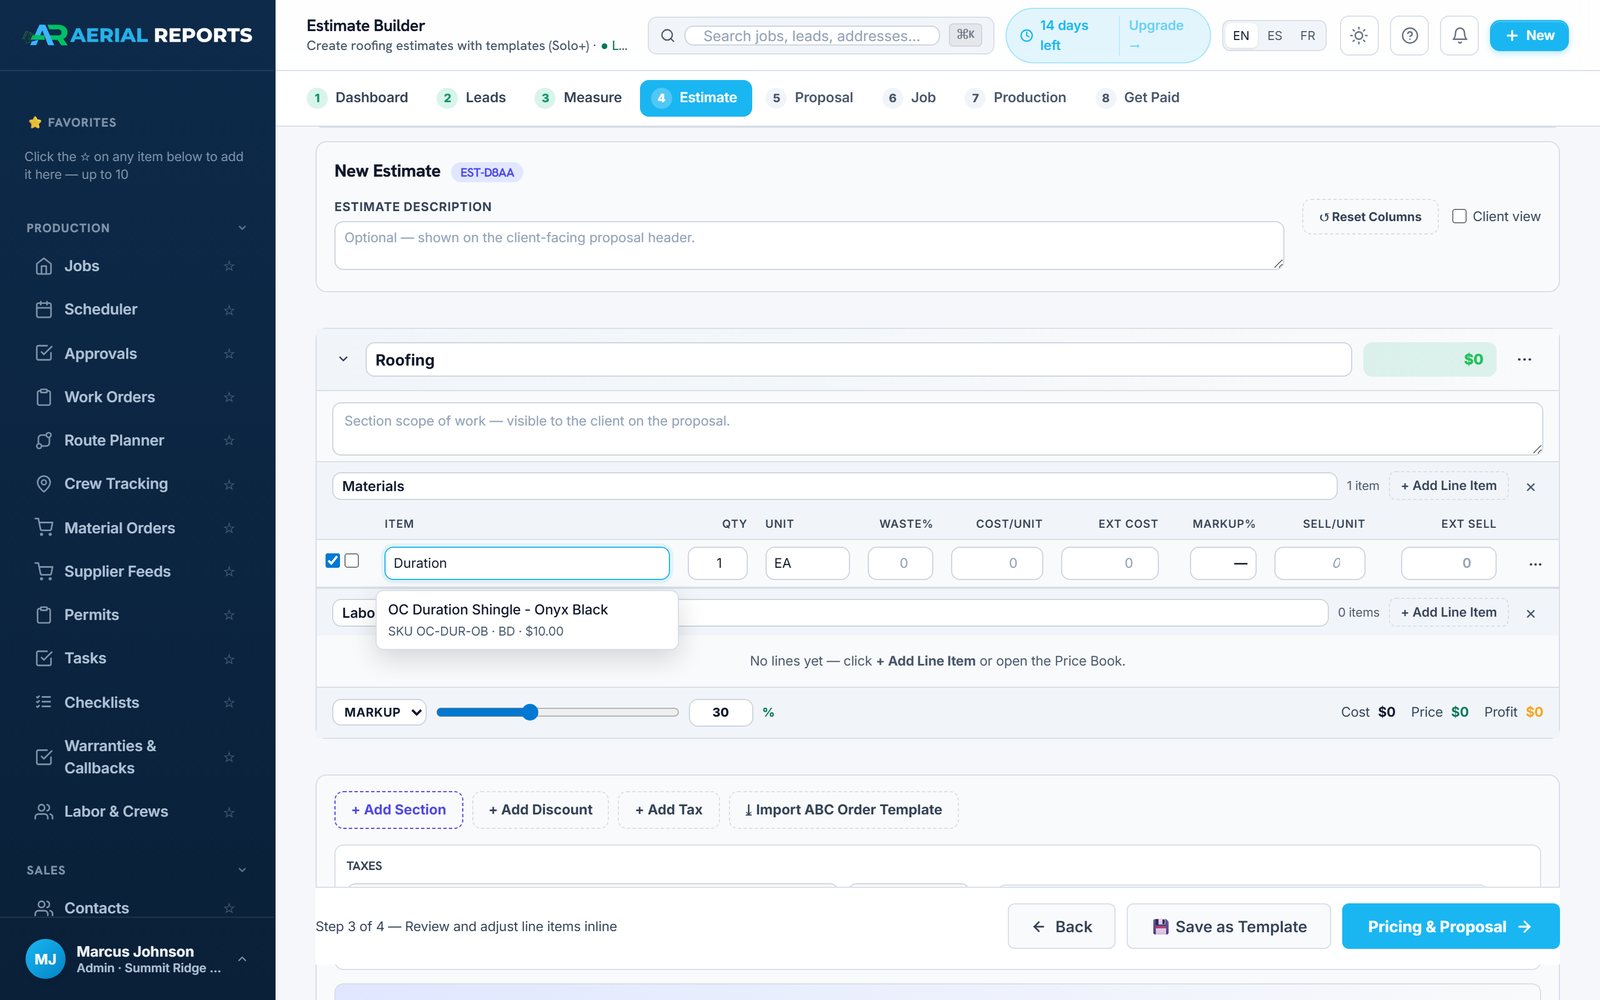
Task: Go to Proposal step
Action: tap(810, 98)
